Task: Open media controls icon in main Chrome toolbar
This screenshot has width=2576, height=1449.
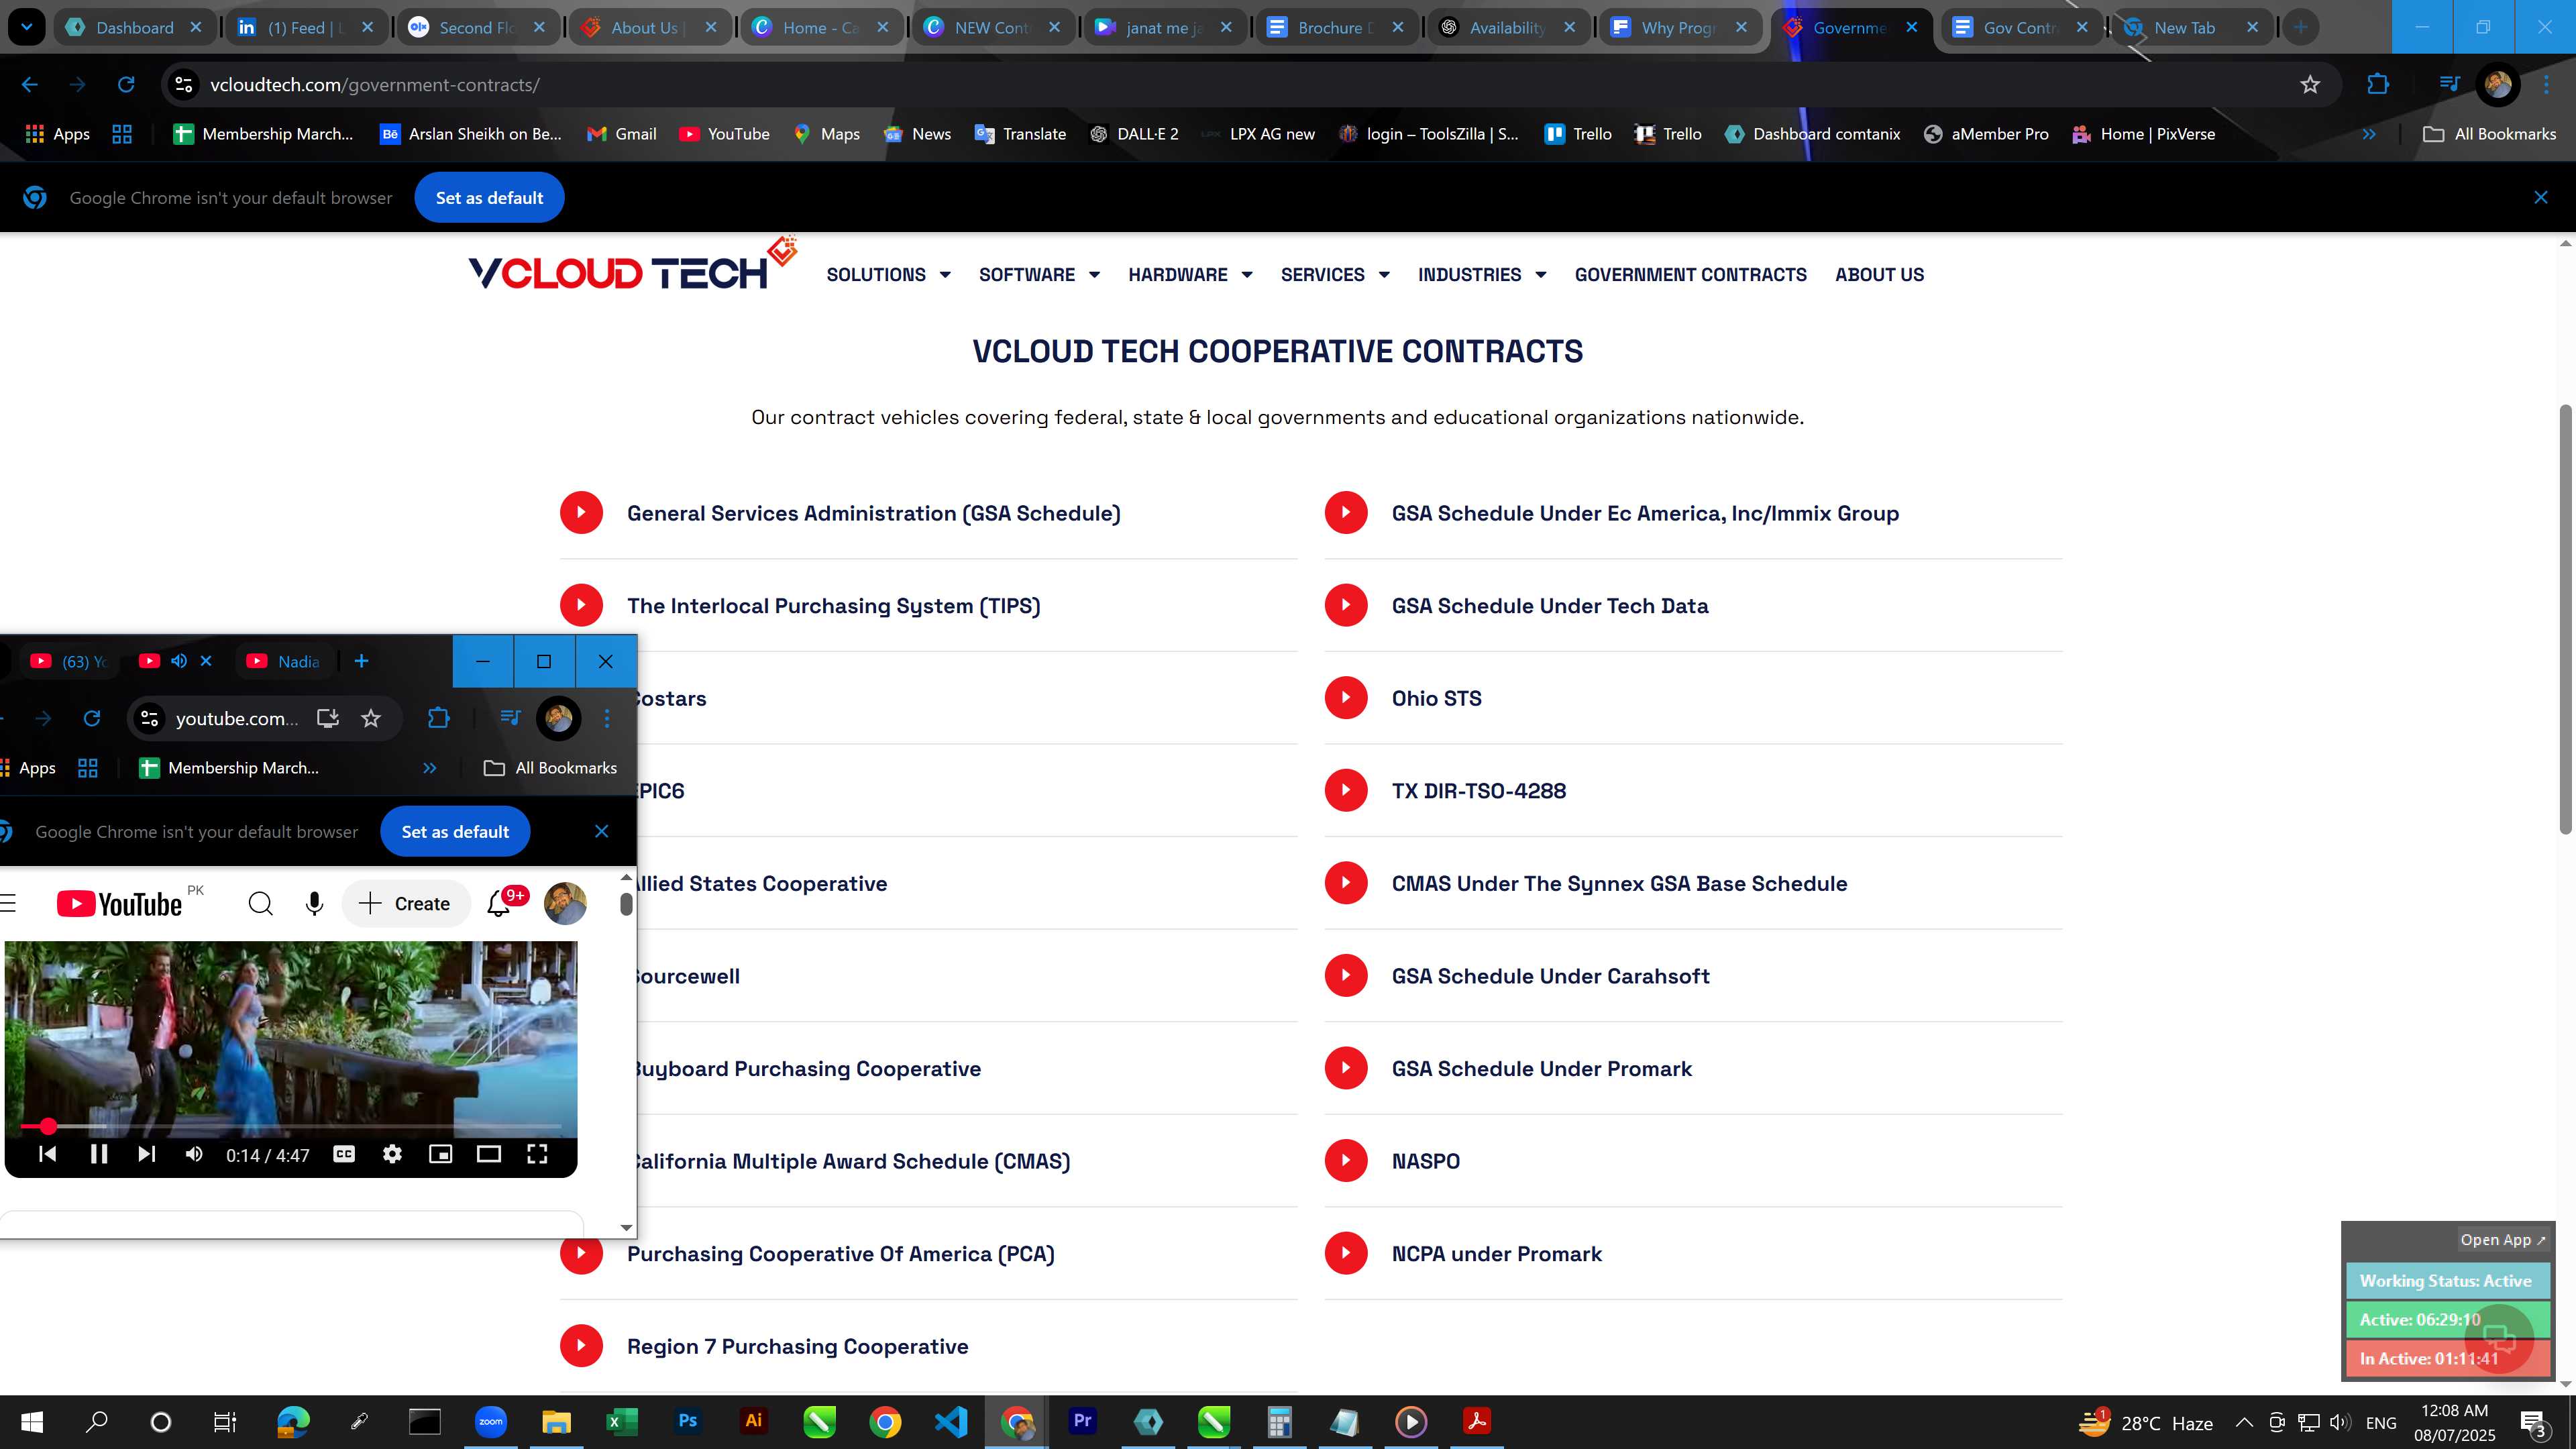Action: (2449, 85)
